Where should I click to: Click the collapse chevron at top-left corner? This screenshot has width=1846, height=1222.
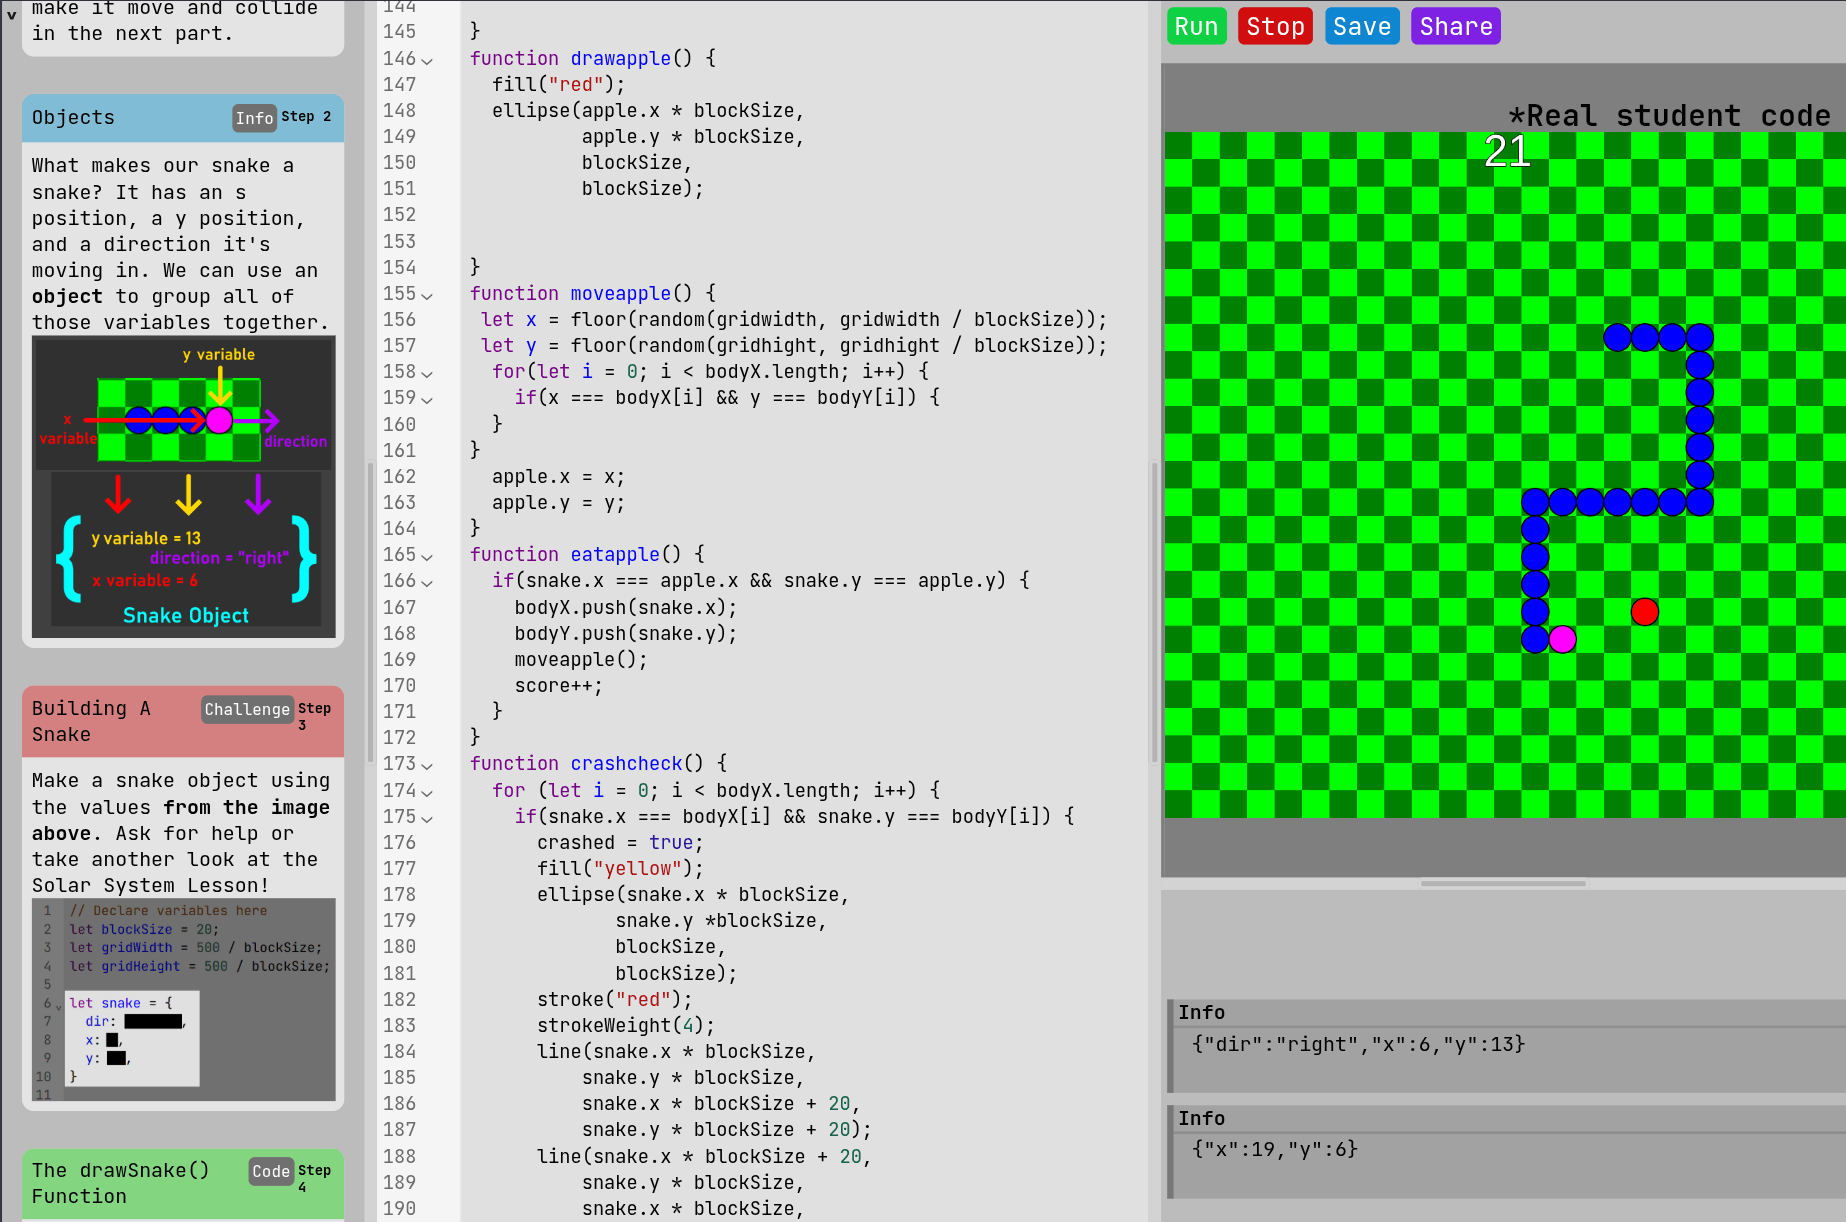point(12,15)
